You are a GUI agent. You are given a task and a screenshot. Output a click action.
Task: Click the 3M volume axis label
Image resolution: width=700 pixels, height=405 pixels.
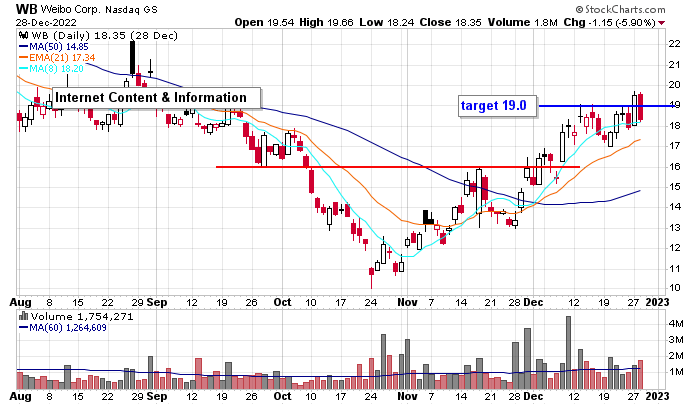point(676,340)
